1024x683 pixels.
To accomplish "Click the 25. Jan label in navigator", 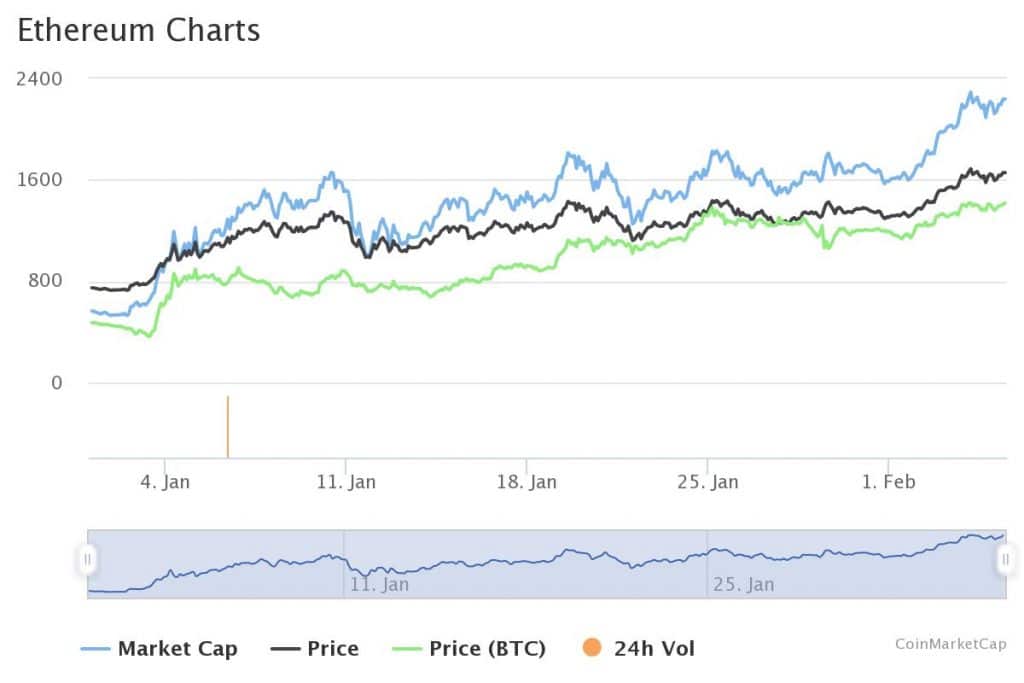I will (x=743, y=584).
